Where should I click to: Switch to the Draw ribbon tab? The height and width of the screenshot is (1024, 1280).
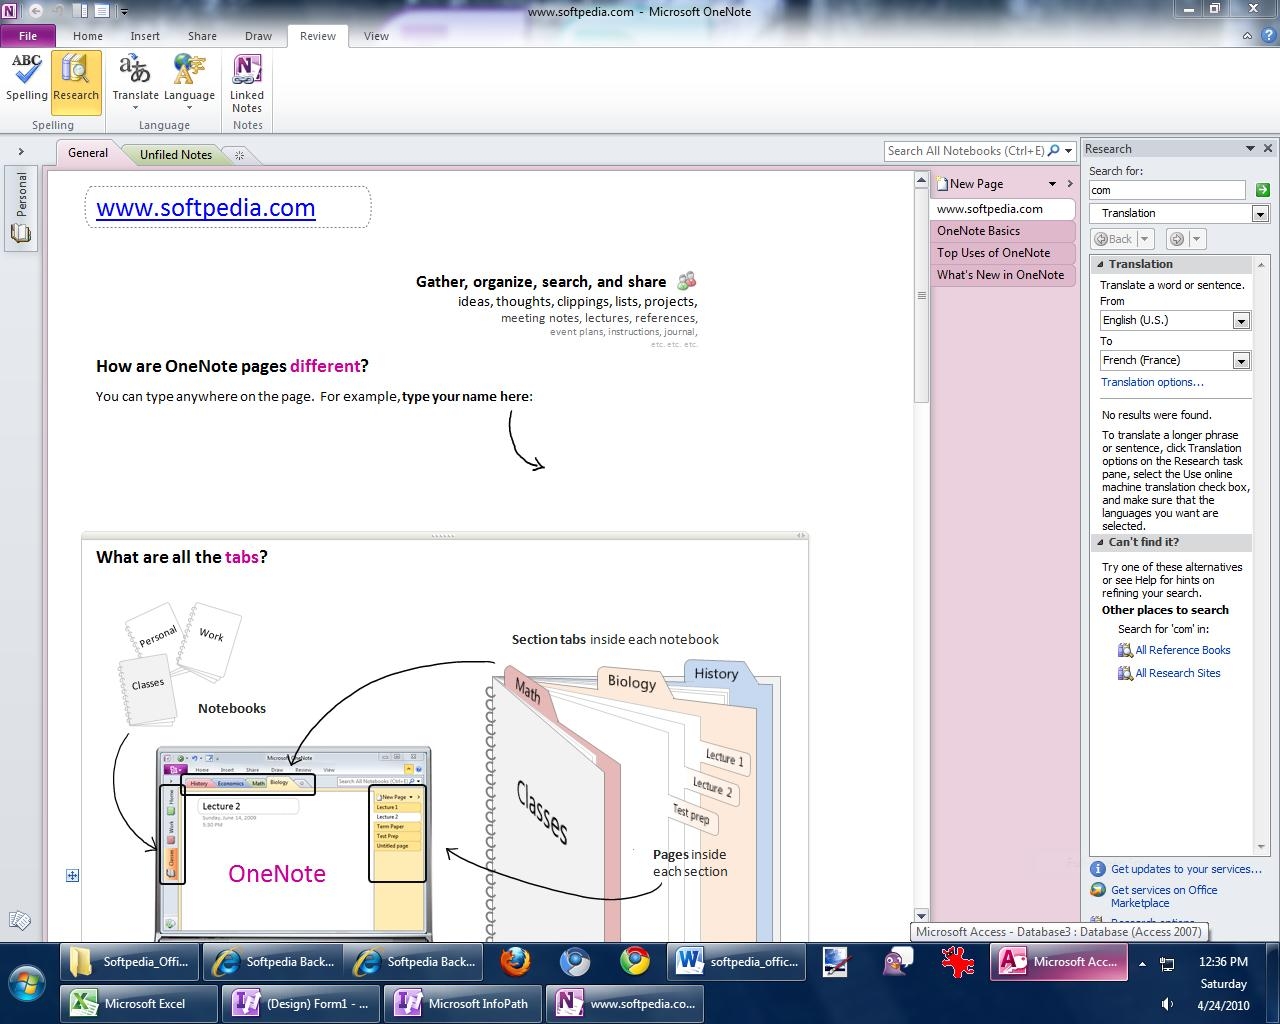coord(258,36)
